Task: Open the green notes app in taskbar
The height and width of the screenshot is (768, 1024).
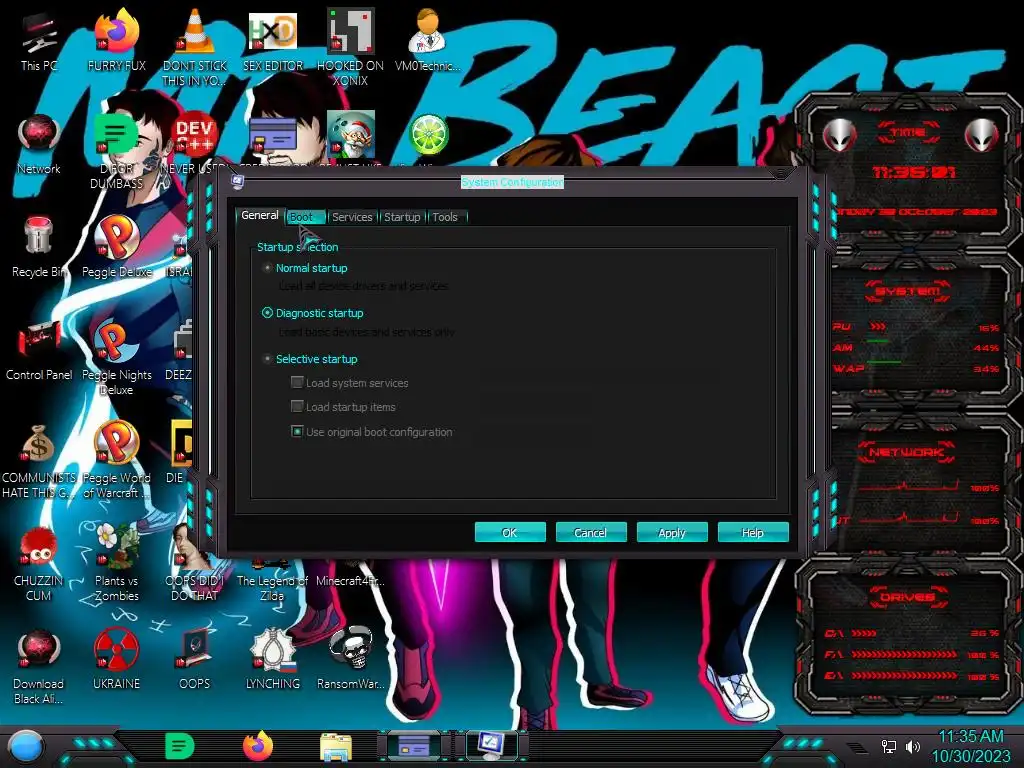Action: click(x=180, y=746)
